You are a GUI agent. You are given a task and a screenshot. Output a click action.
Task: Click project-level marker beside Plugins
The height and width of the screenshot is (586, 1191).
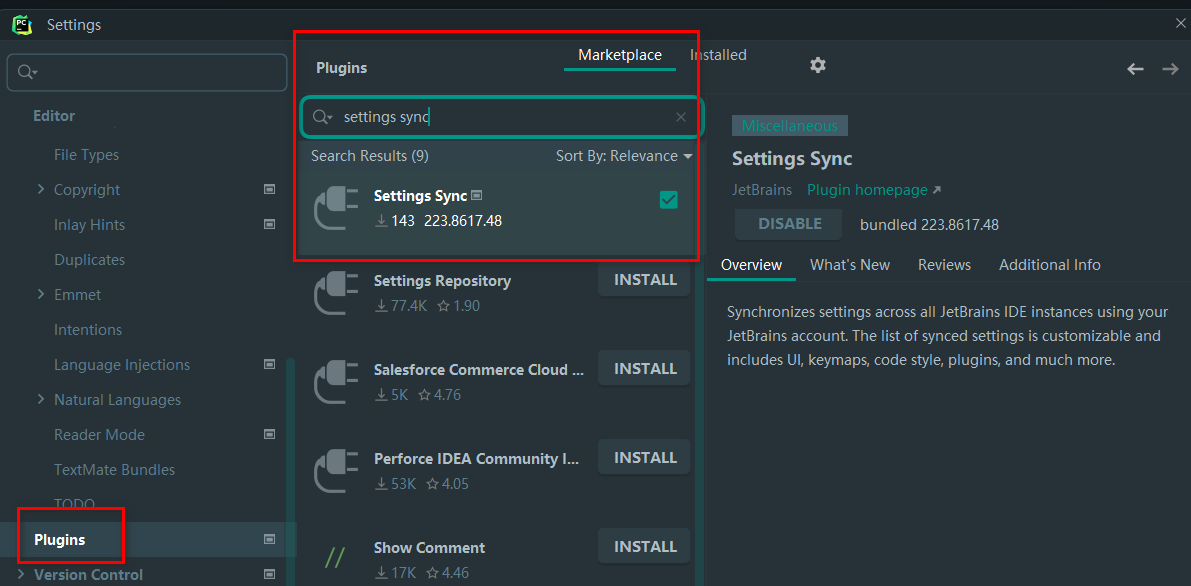tap(269, 539)
